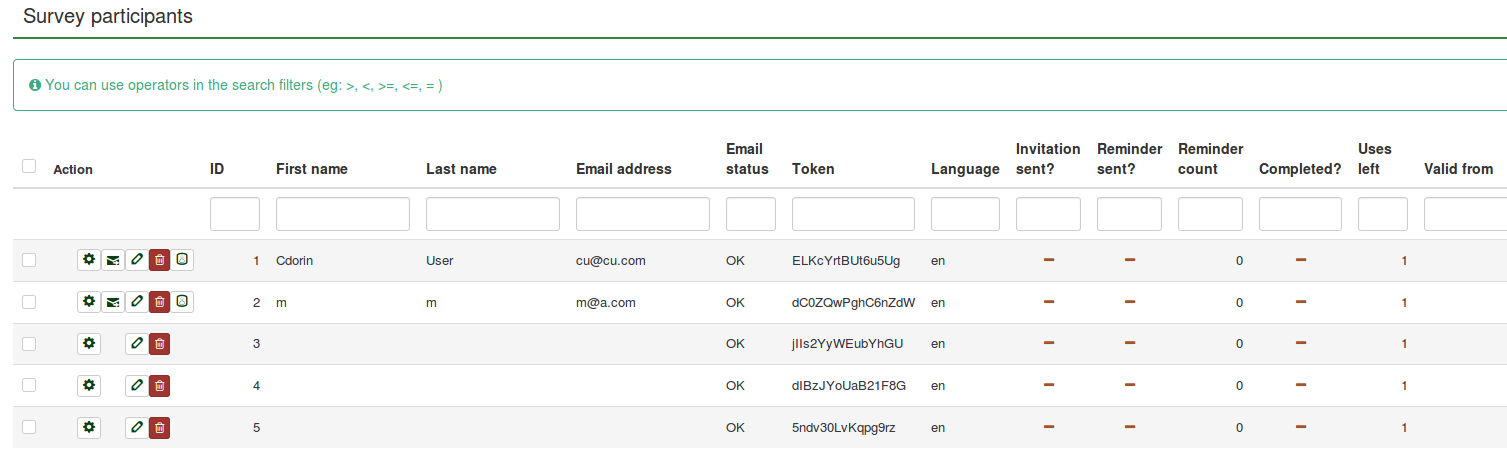The width and height of the screenshot is (1507, 461).
Task: Click the gear icon for participant Cdorin
Action: 89,260
